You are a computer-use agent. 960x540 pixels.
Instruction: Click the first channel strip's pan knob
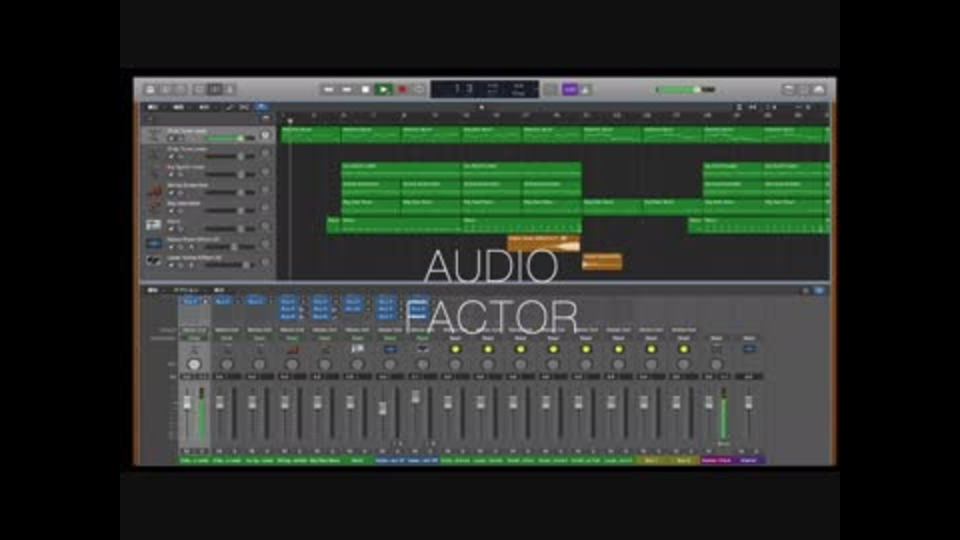(194, 364)
